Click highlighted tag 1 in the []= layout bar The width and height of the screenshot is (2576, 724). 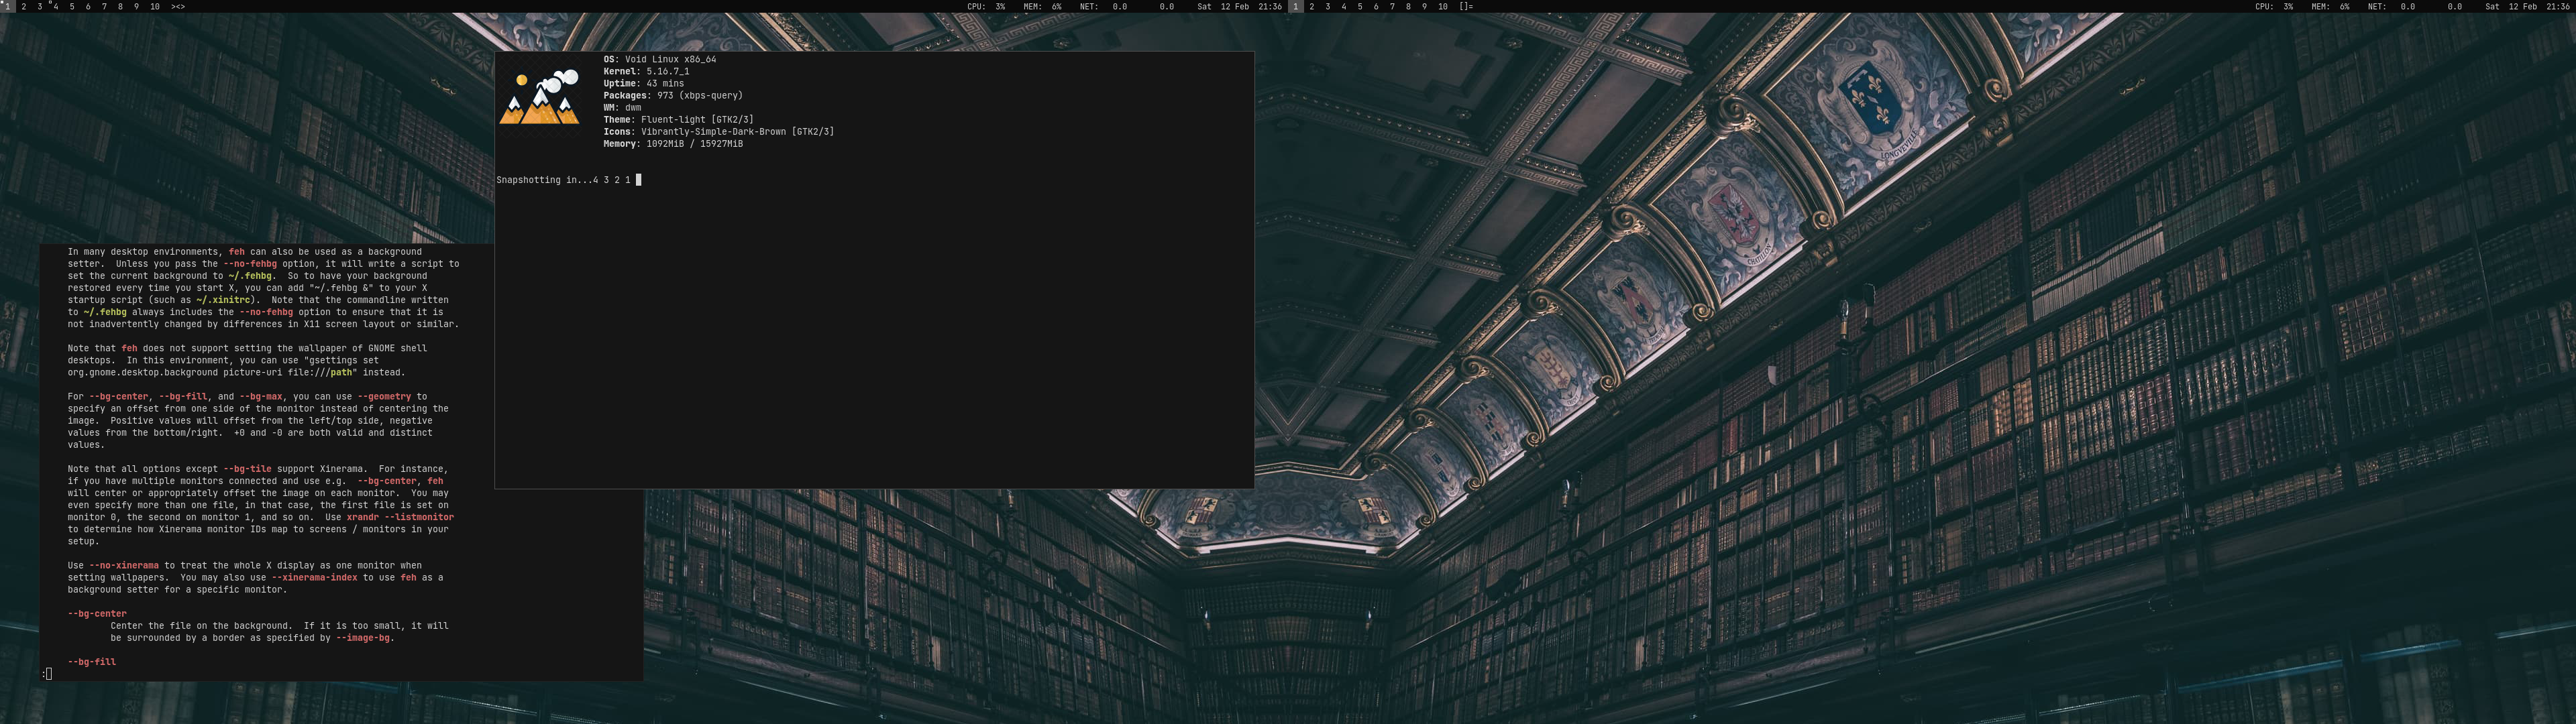[1295, 6]
